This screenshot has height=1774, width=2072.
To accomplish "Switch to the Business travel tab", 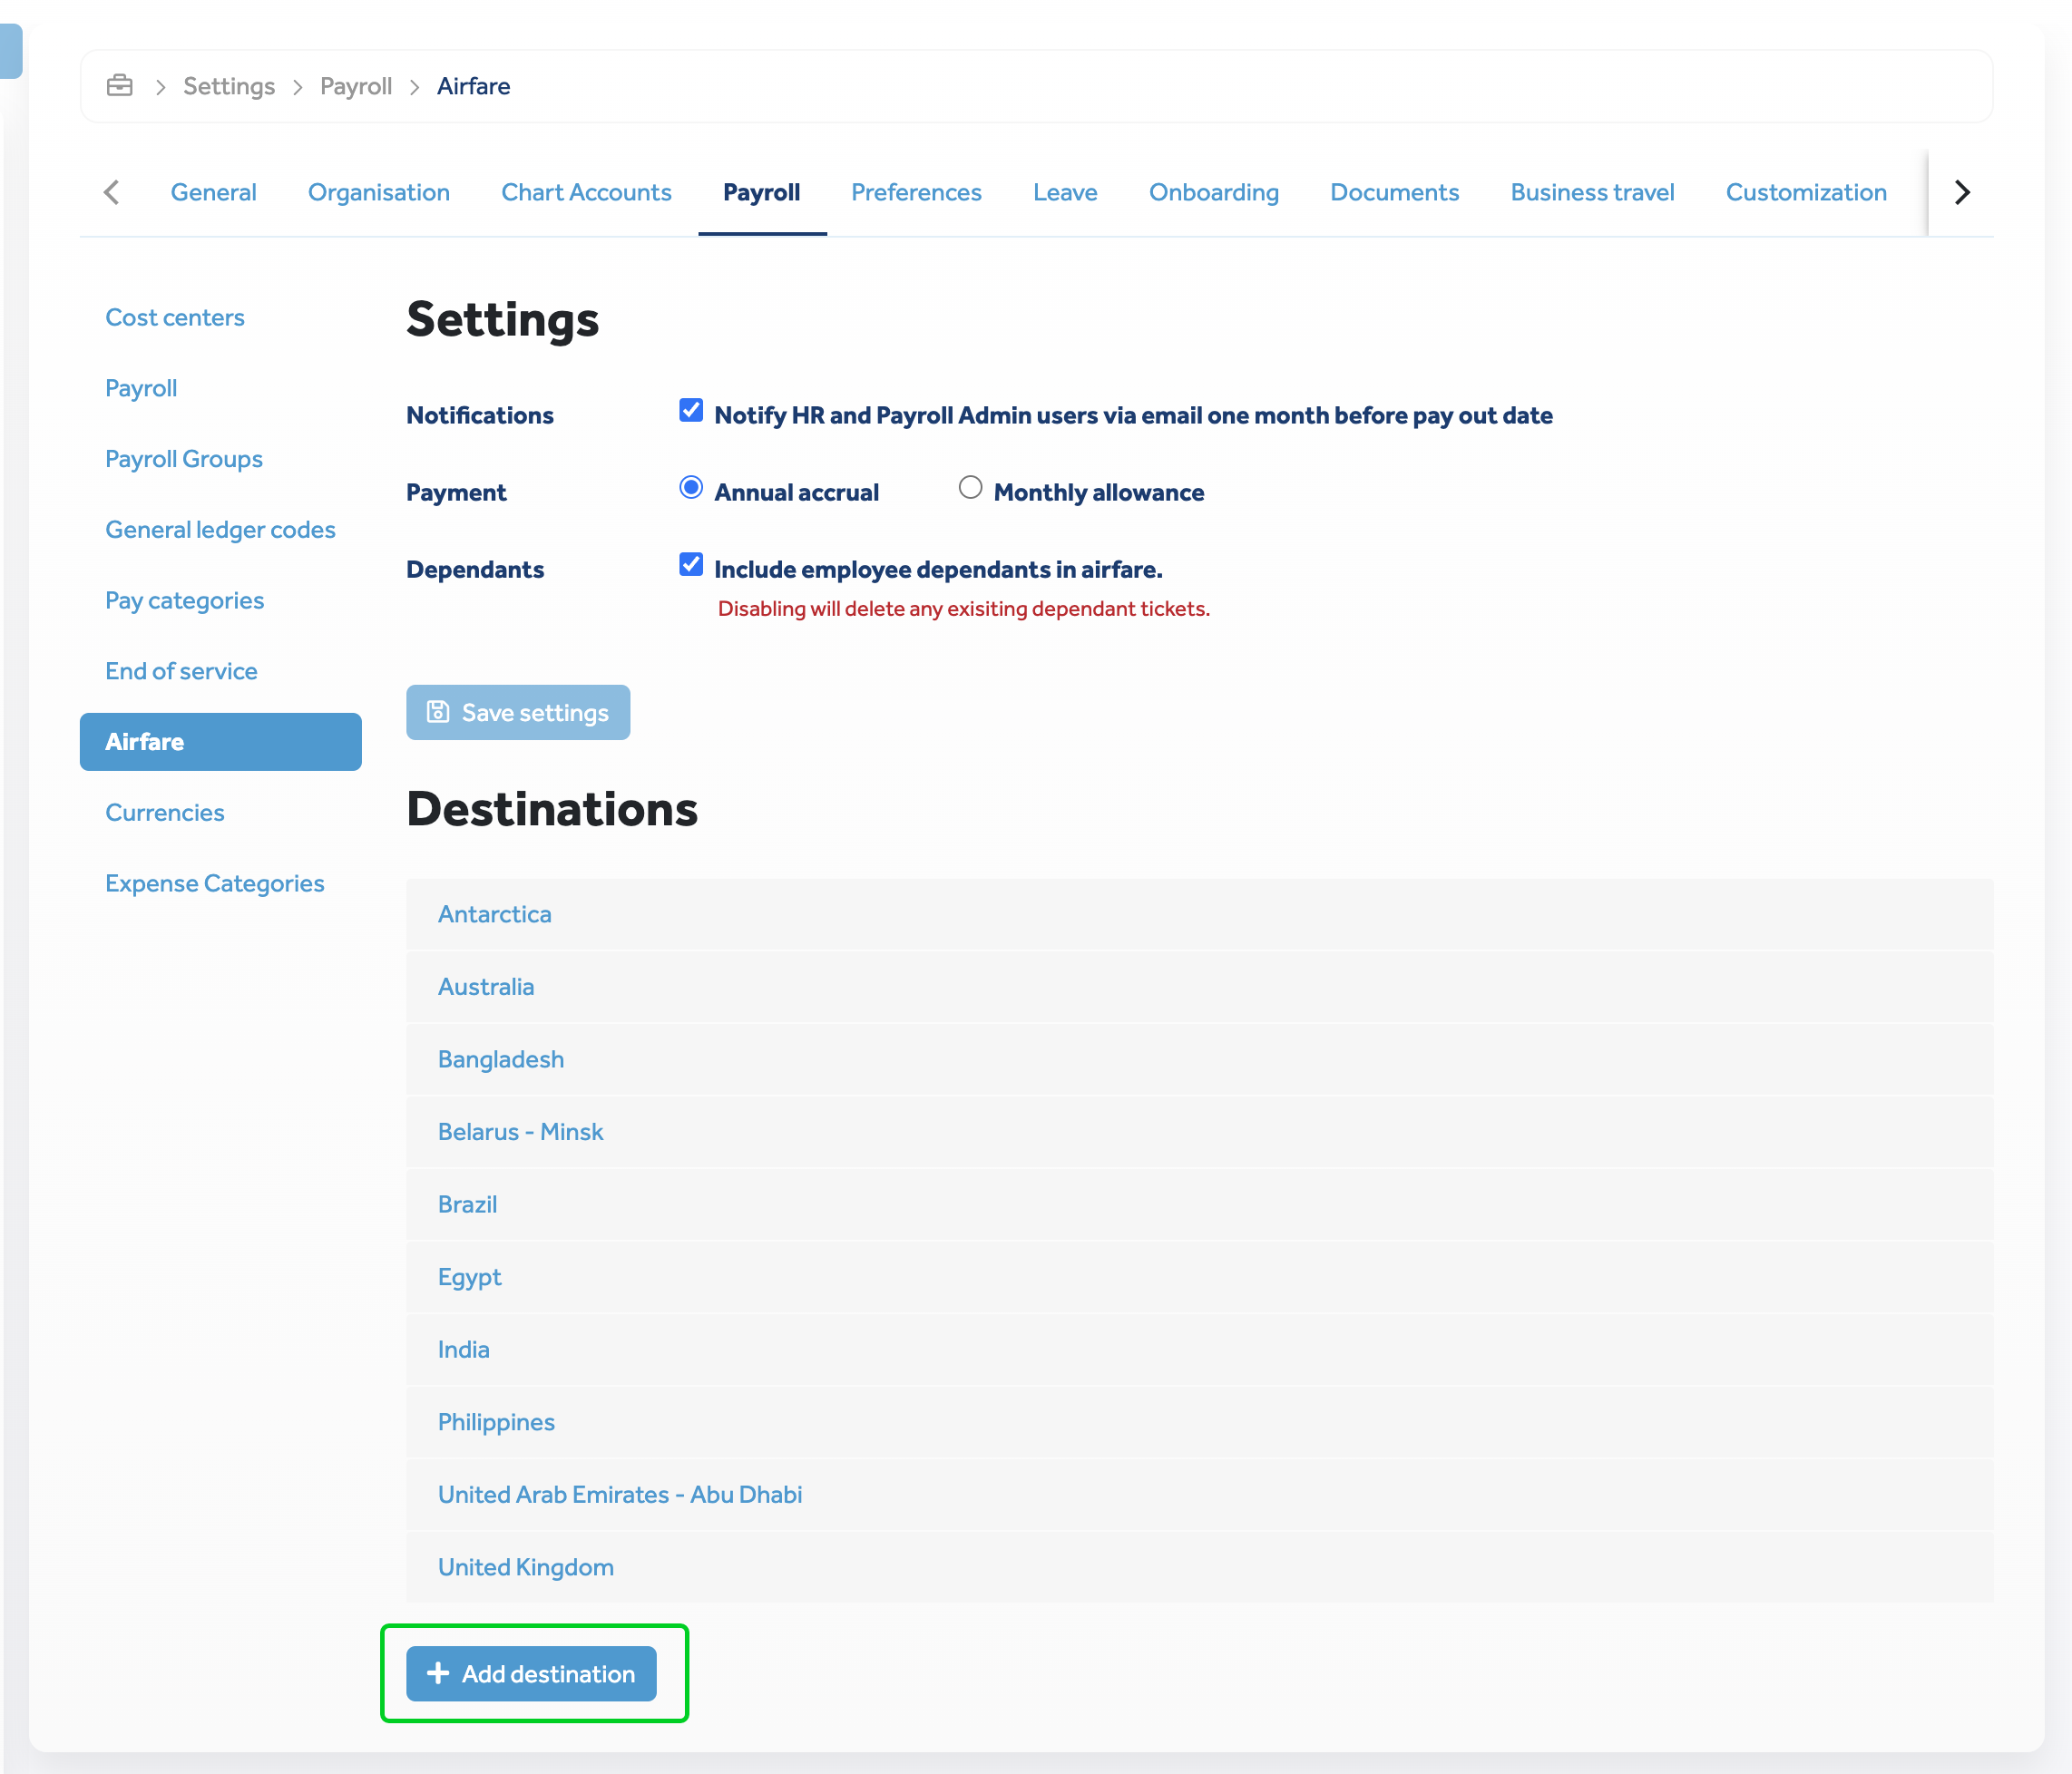I will (x=1592, y=192).
